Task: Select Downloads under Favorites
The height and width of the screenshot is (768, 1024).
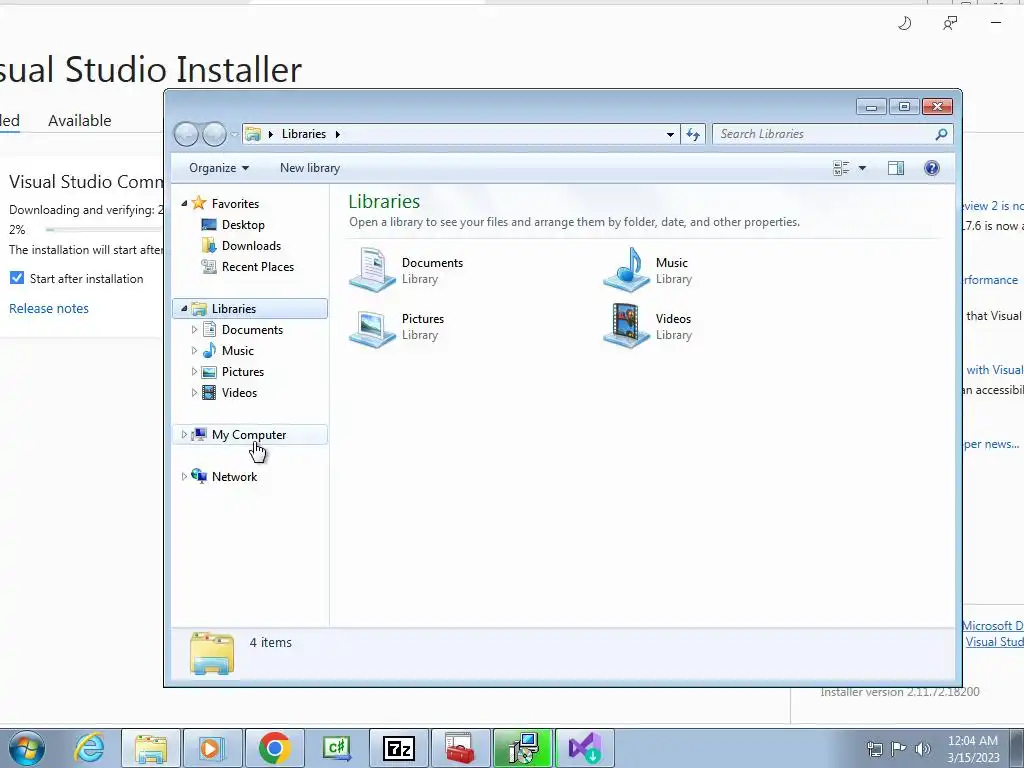Action: point(251,246)
